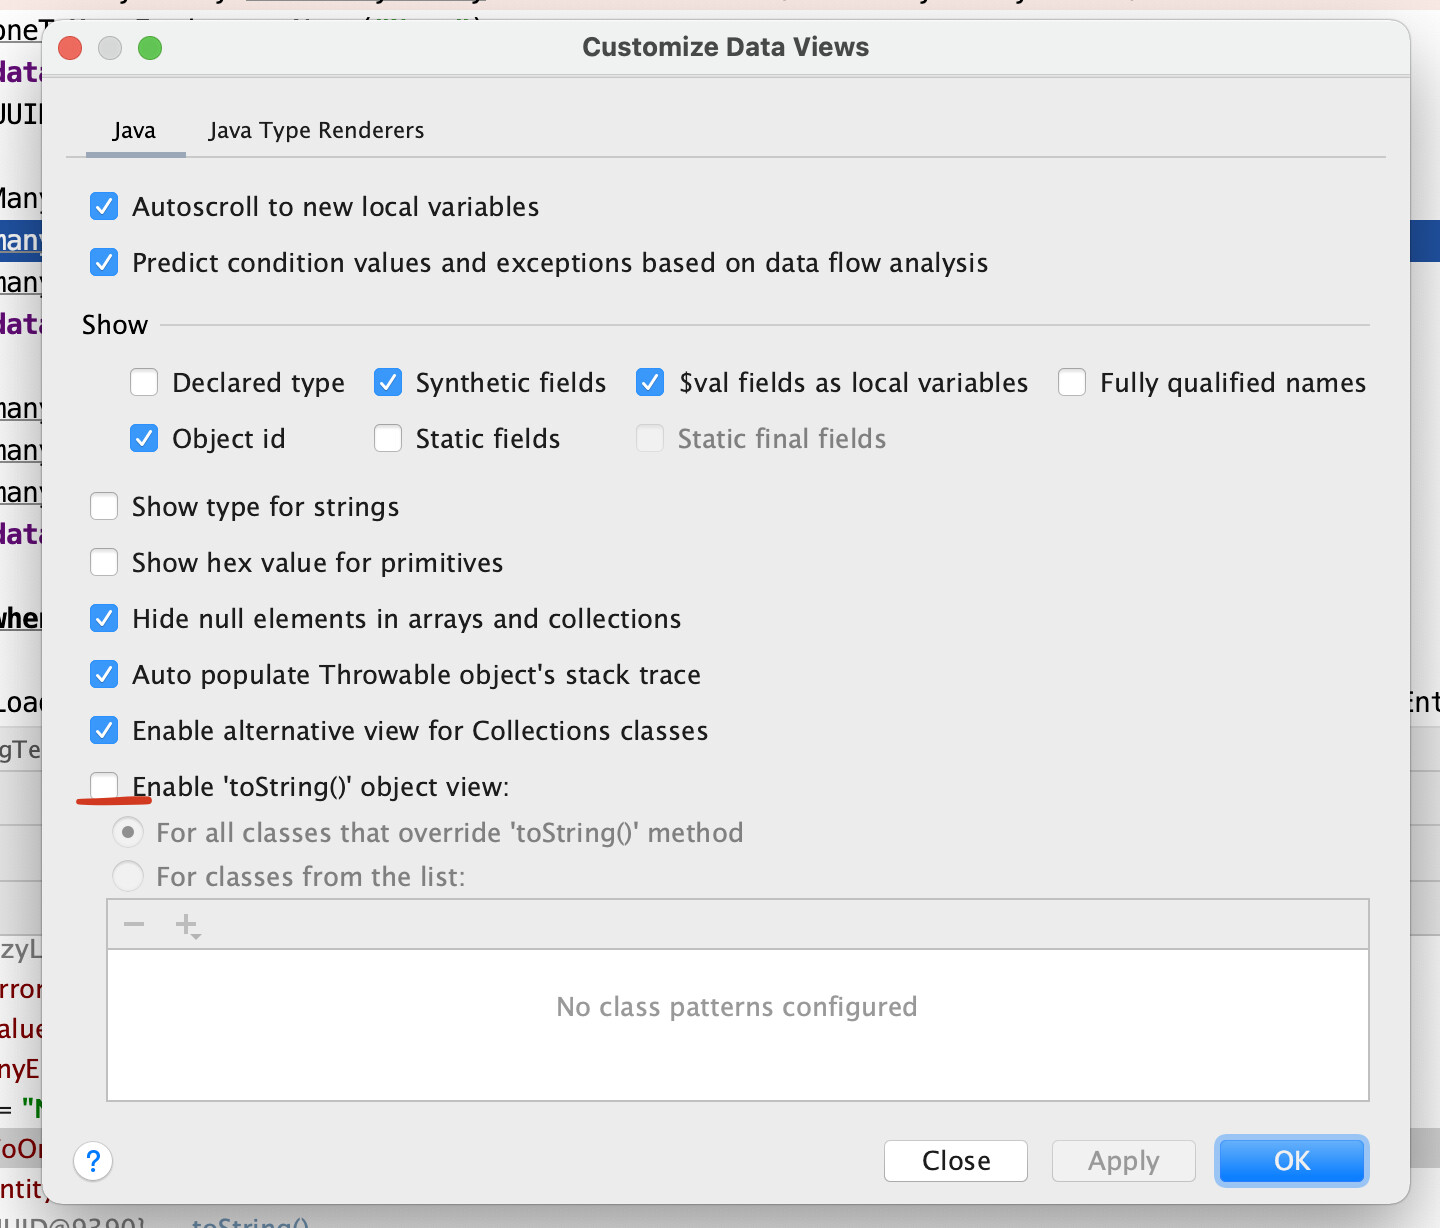
Task: Toggle Hide null elements in arrays and collections
Action: tap(104, 619)
